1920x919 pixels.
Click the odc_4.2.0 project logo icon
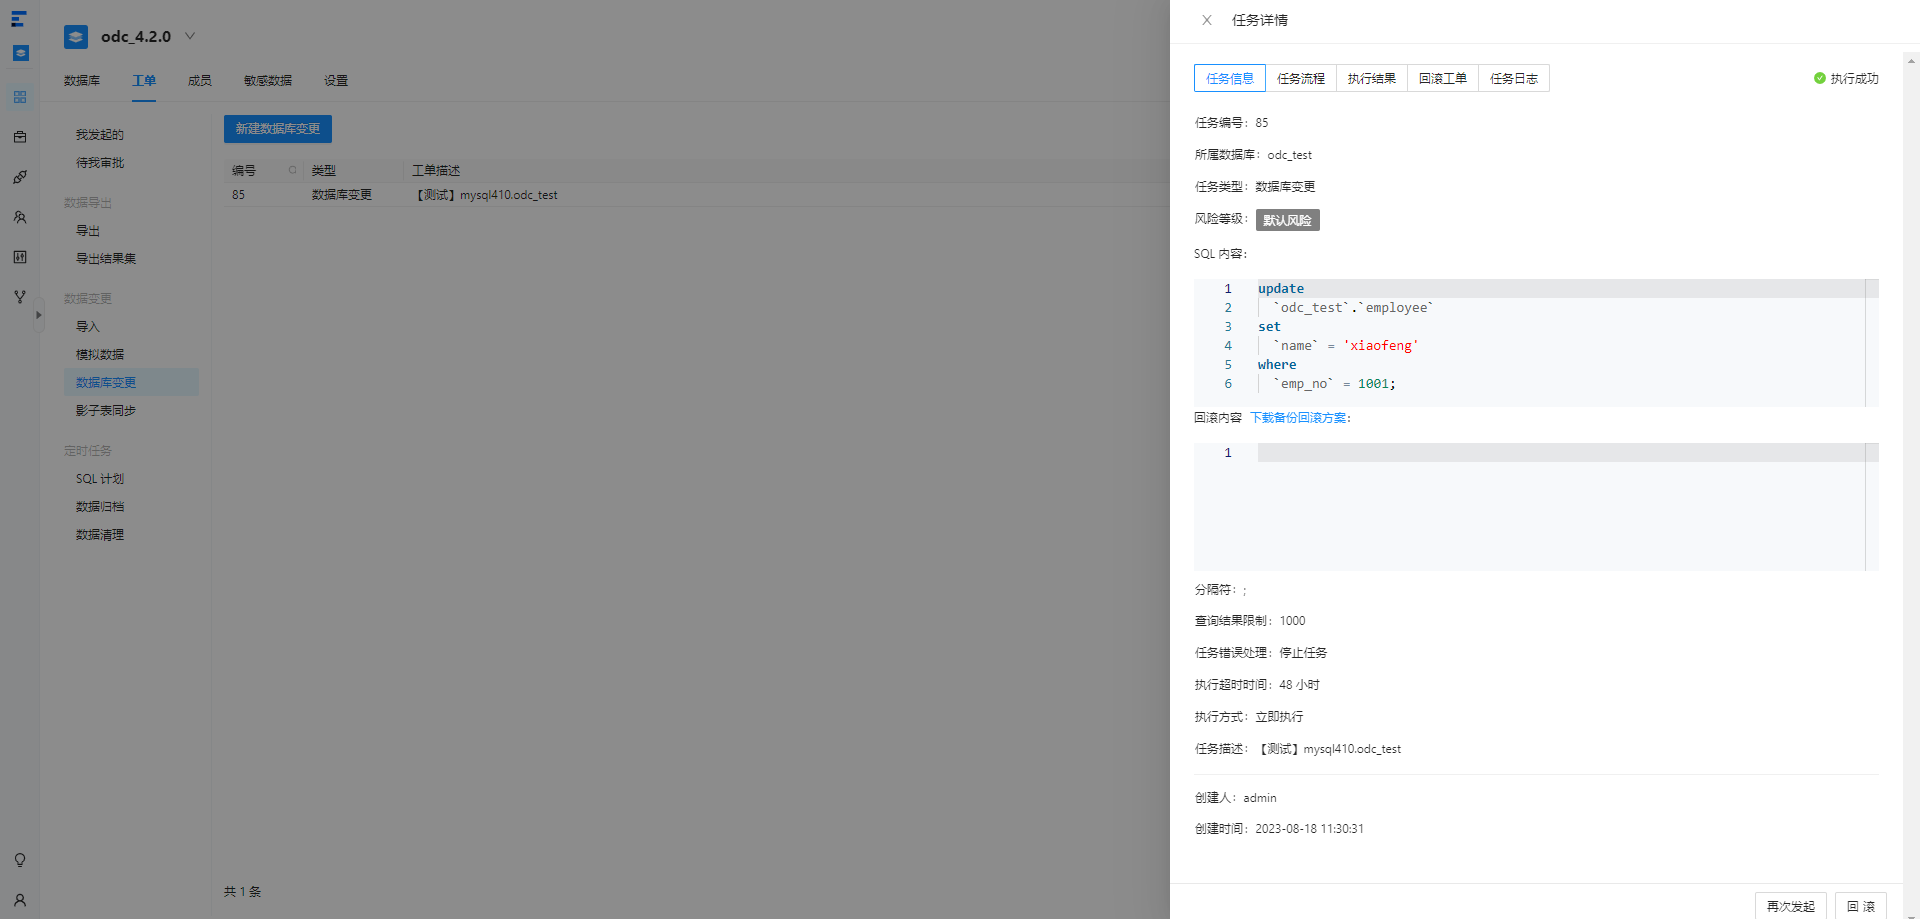pyautogui.click(x=76, y=37)
